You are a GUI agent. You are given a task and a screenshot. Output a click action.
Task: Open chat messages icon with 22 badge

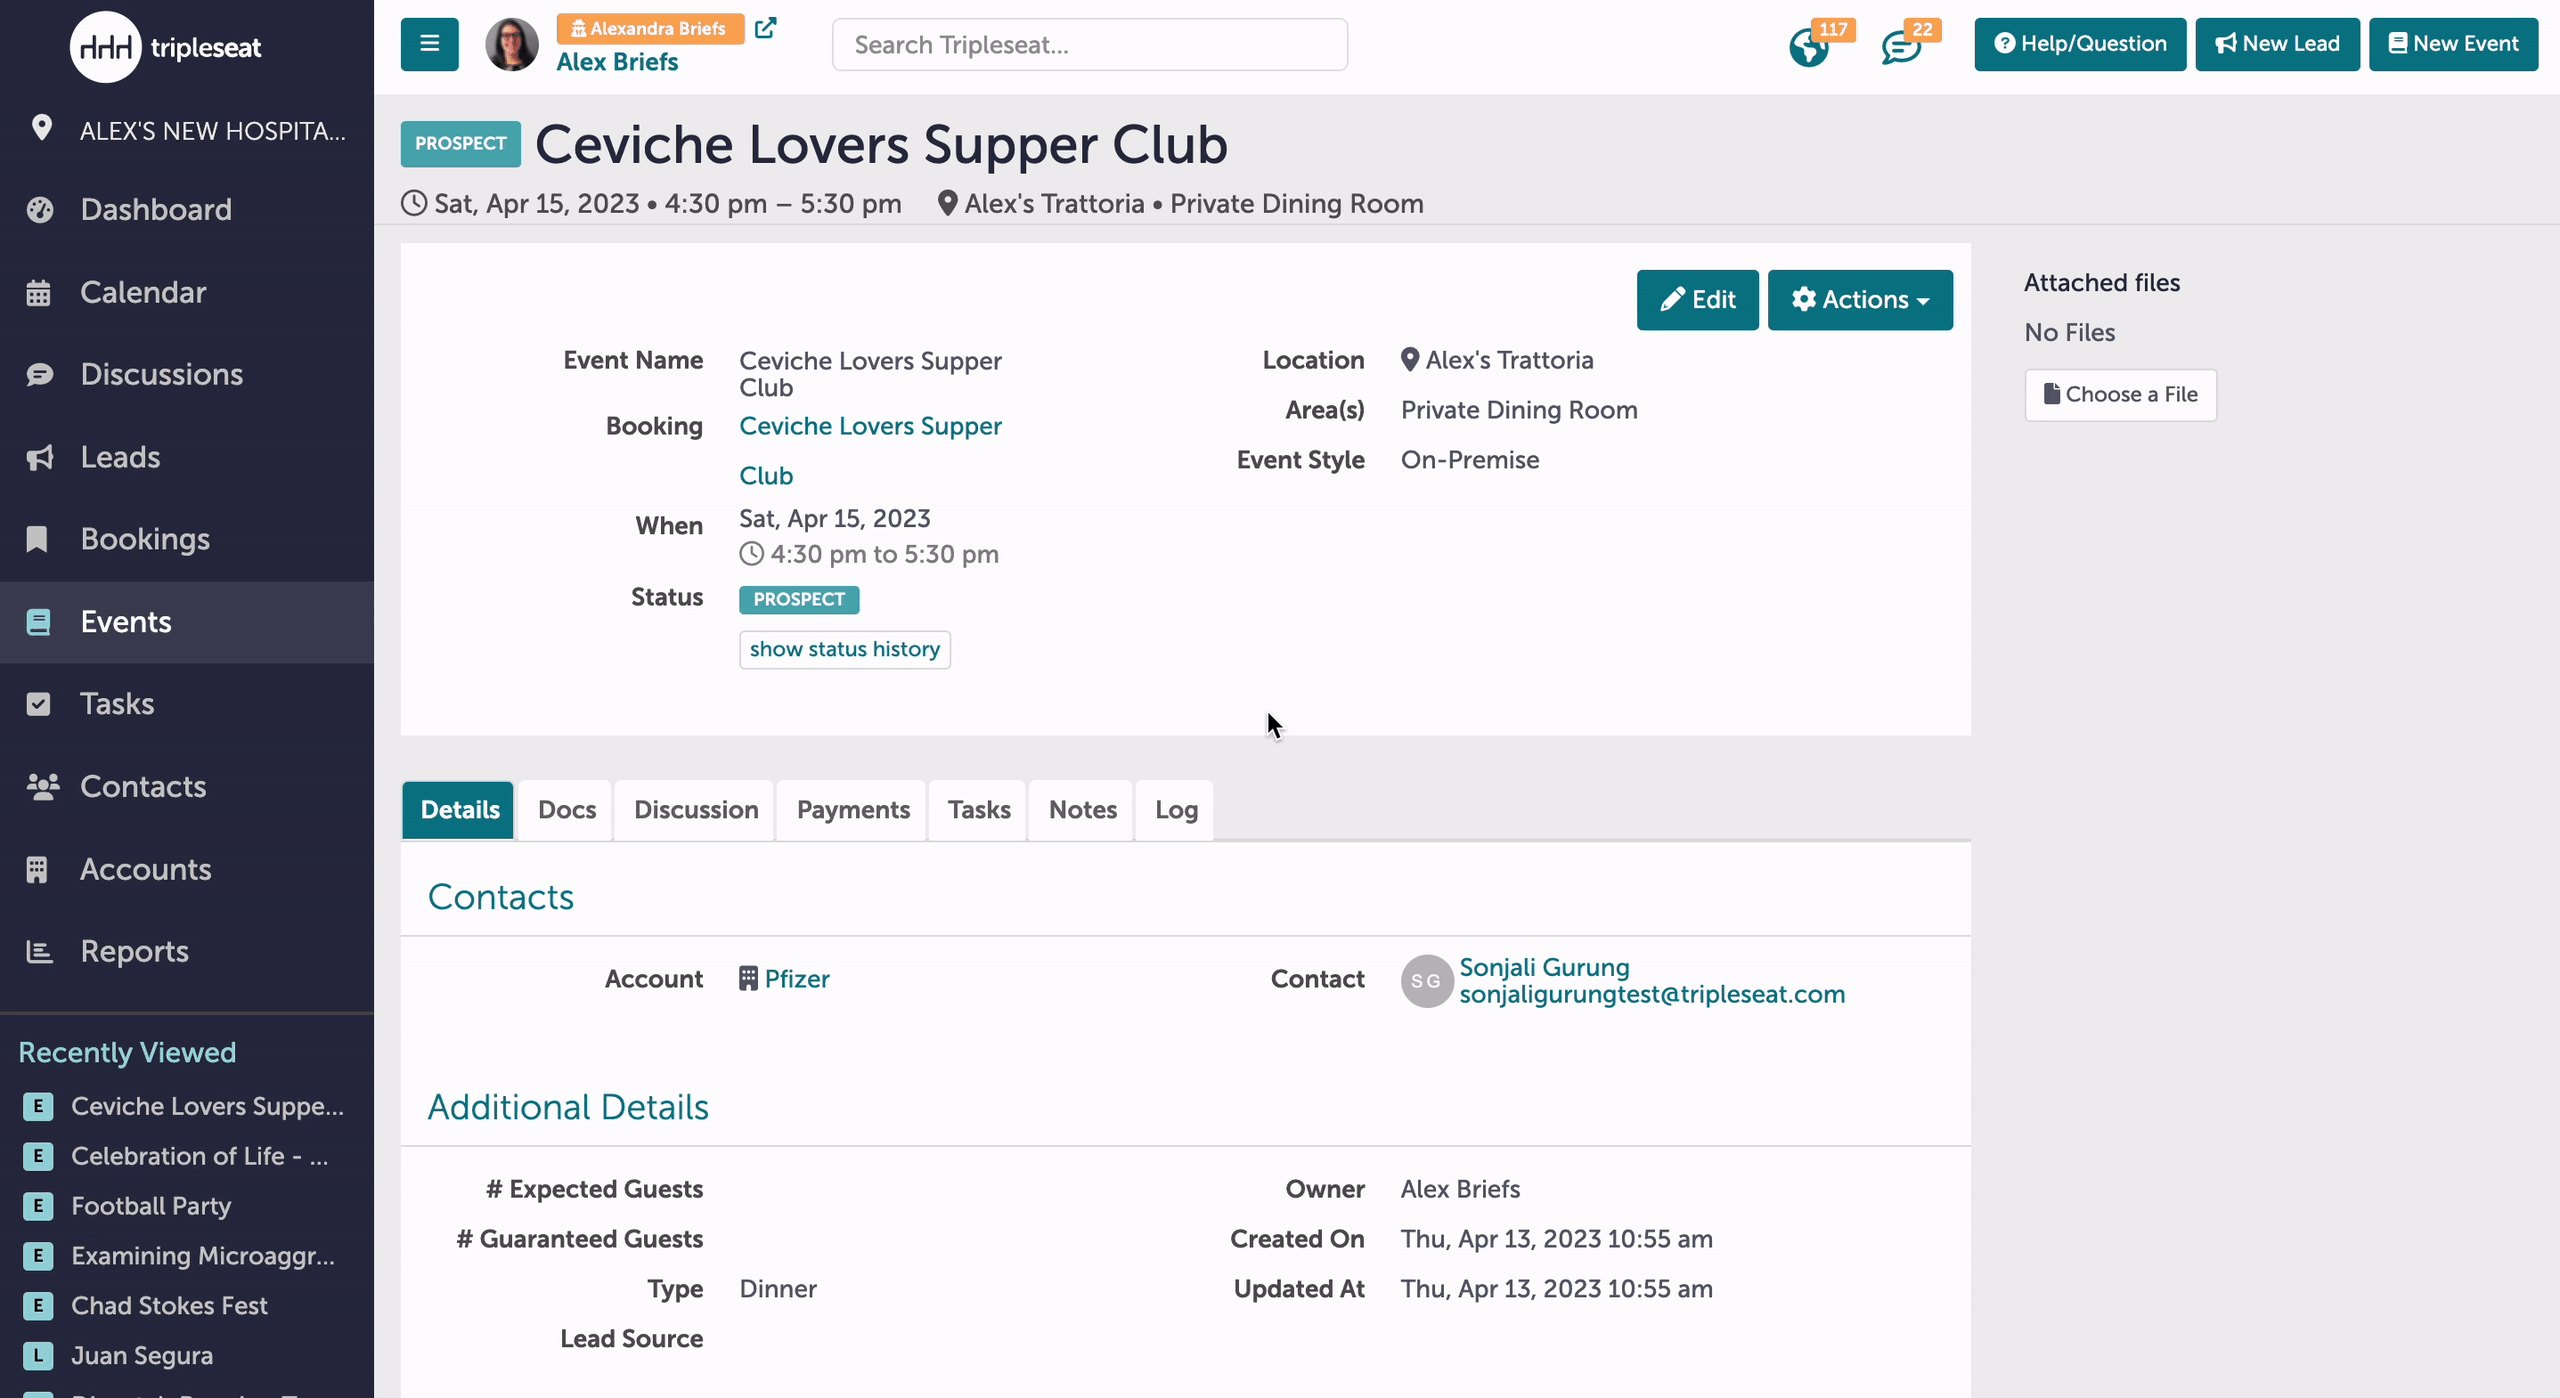[1900, 47]
